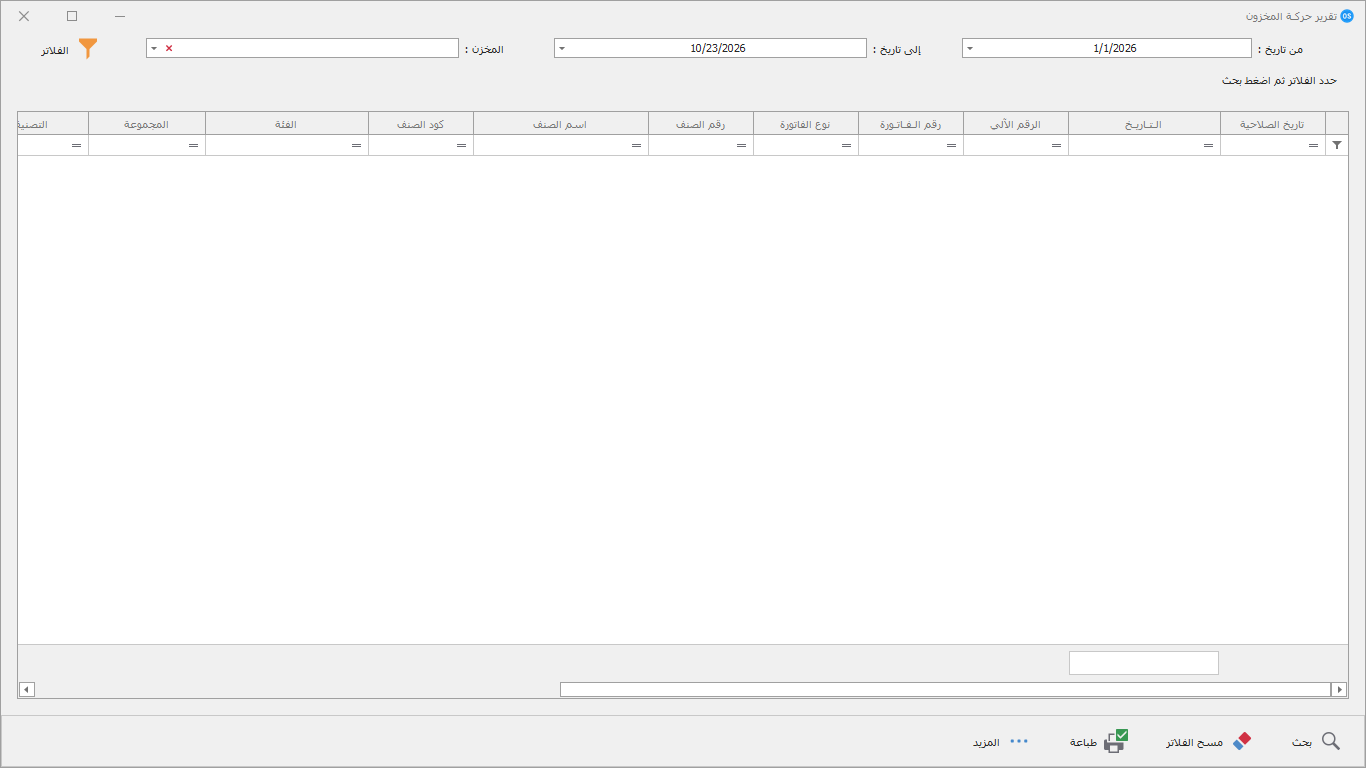Click the horizontal scrollbar thumb of the grid
Screen dimensions: 1366x768
click(945, 689)
